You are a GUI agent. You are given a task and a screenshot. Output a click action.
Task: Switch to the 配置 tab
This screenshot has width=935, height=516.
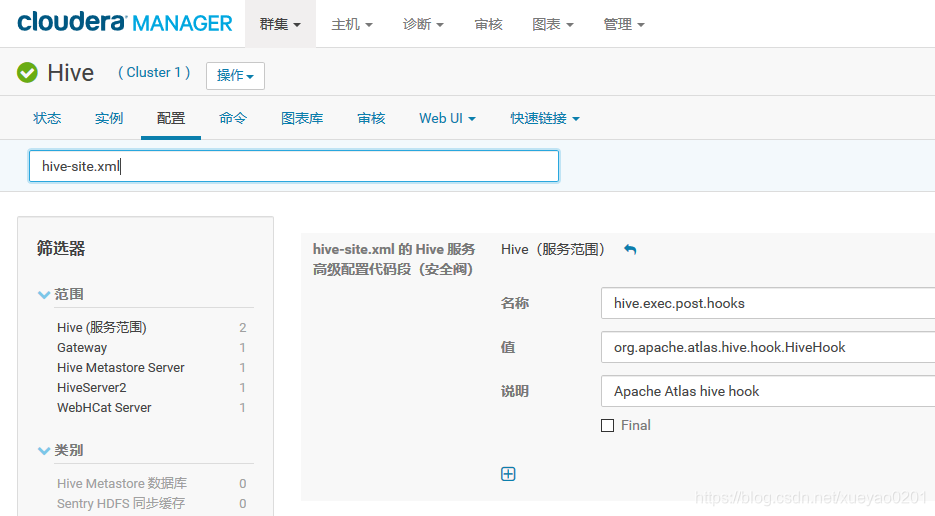[171, 118]
